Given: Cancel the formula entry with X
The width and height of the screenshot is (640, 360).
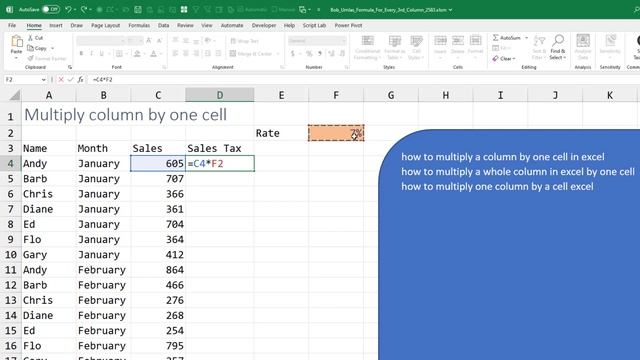Looking at the screenshot, I should (x=61, y=80).
